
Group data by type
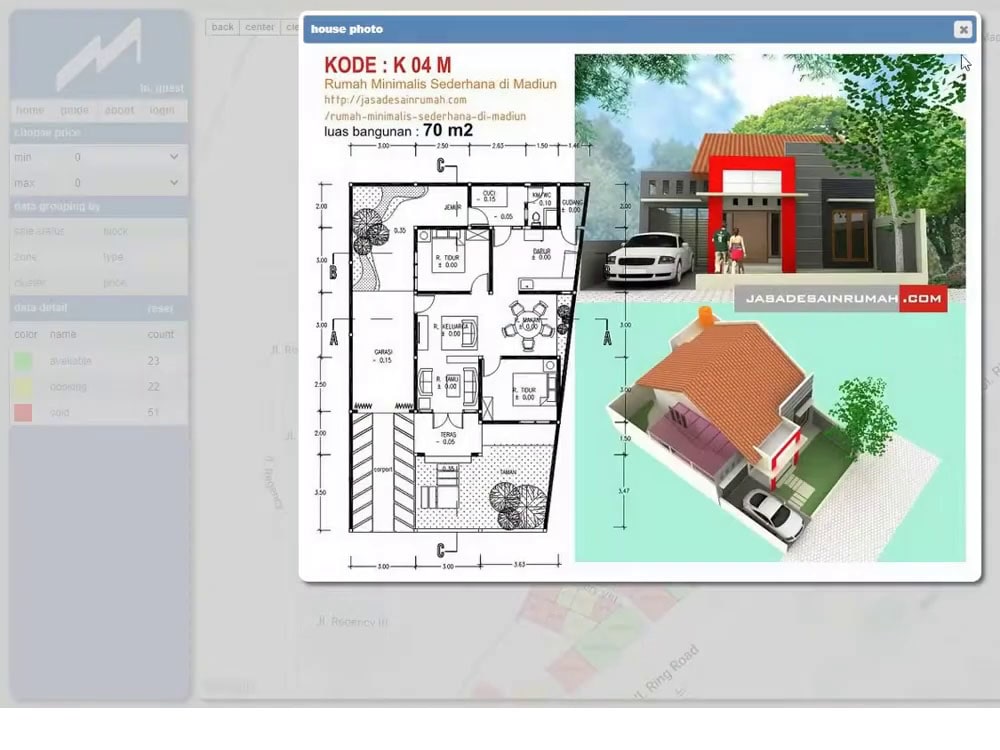(113, 257)
